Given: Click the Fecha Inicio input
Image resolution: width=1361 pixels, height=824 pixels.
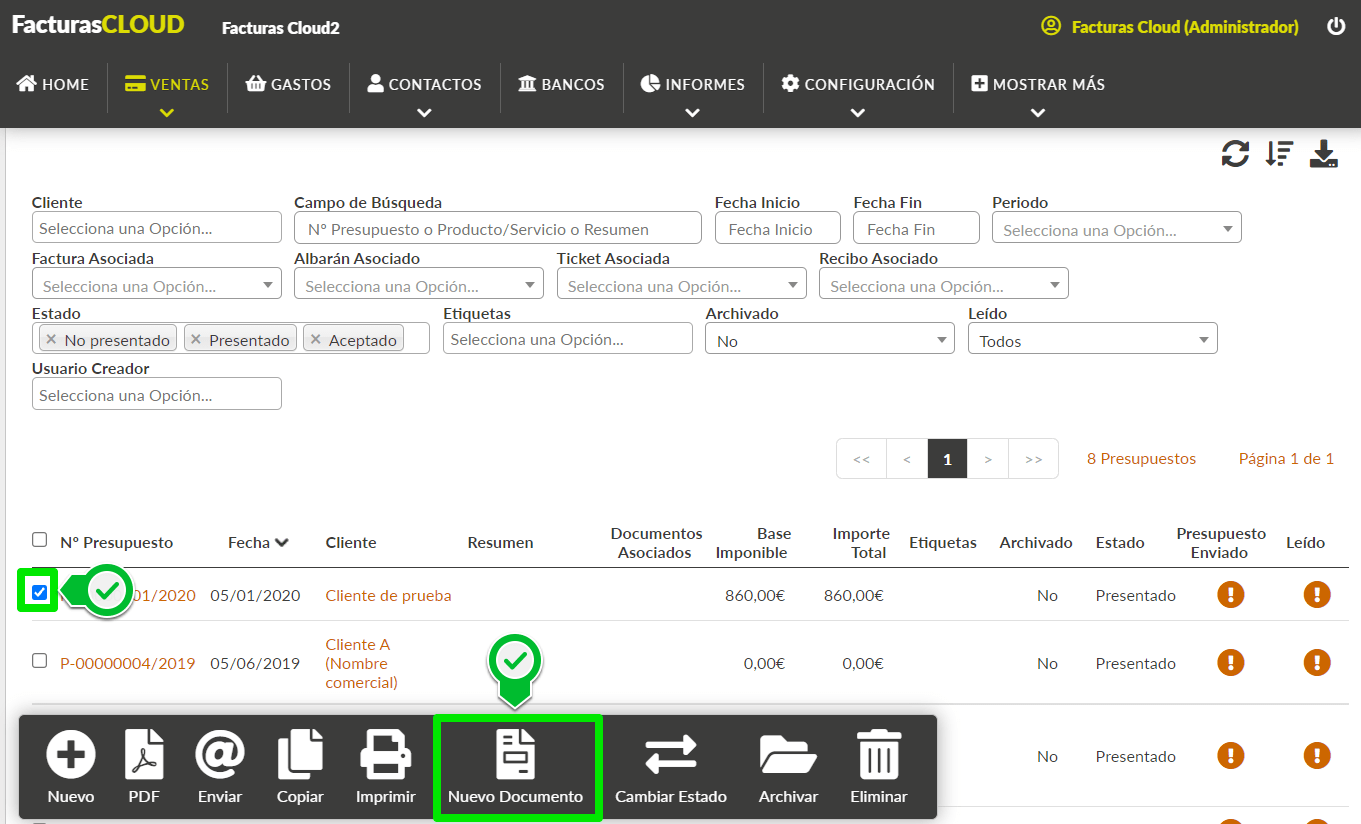Looking at the screenshot, I should coord(778,228).
